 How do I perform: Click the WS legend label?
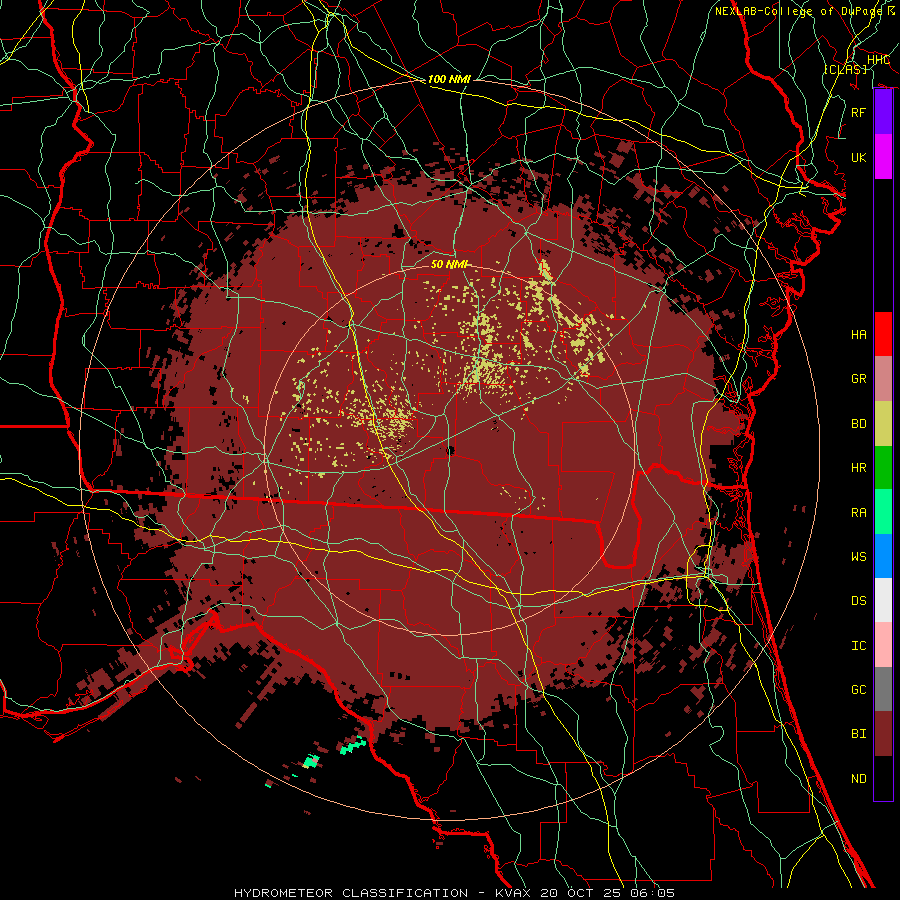(859, 557)
